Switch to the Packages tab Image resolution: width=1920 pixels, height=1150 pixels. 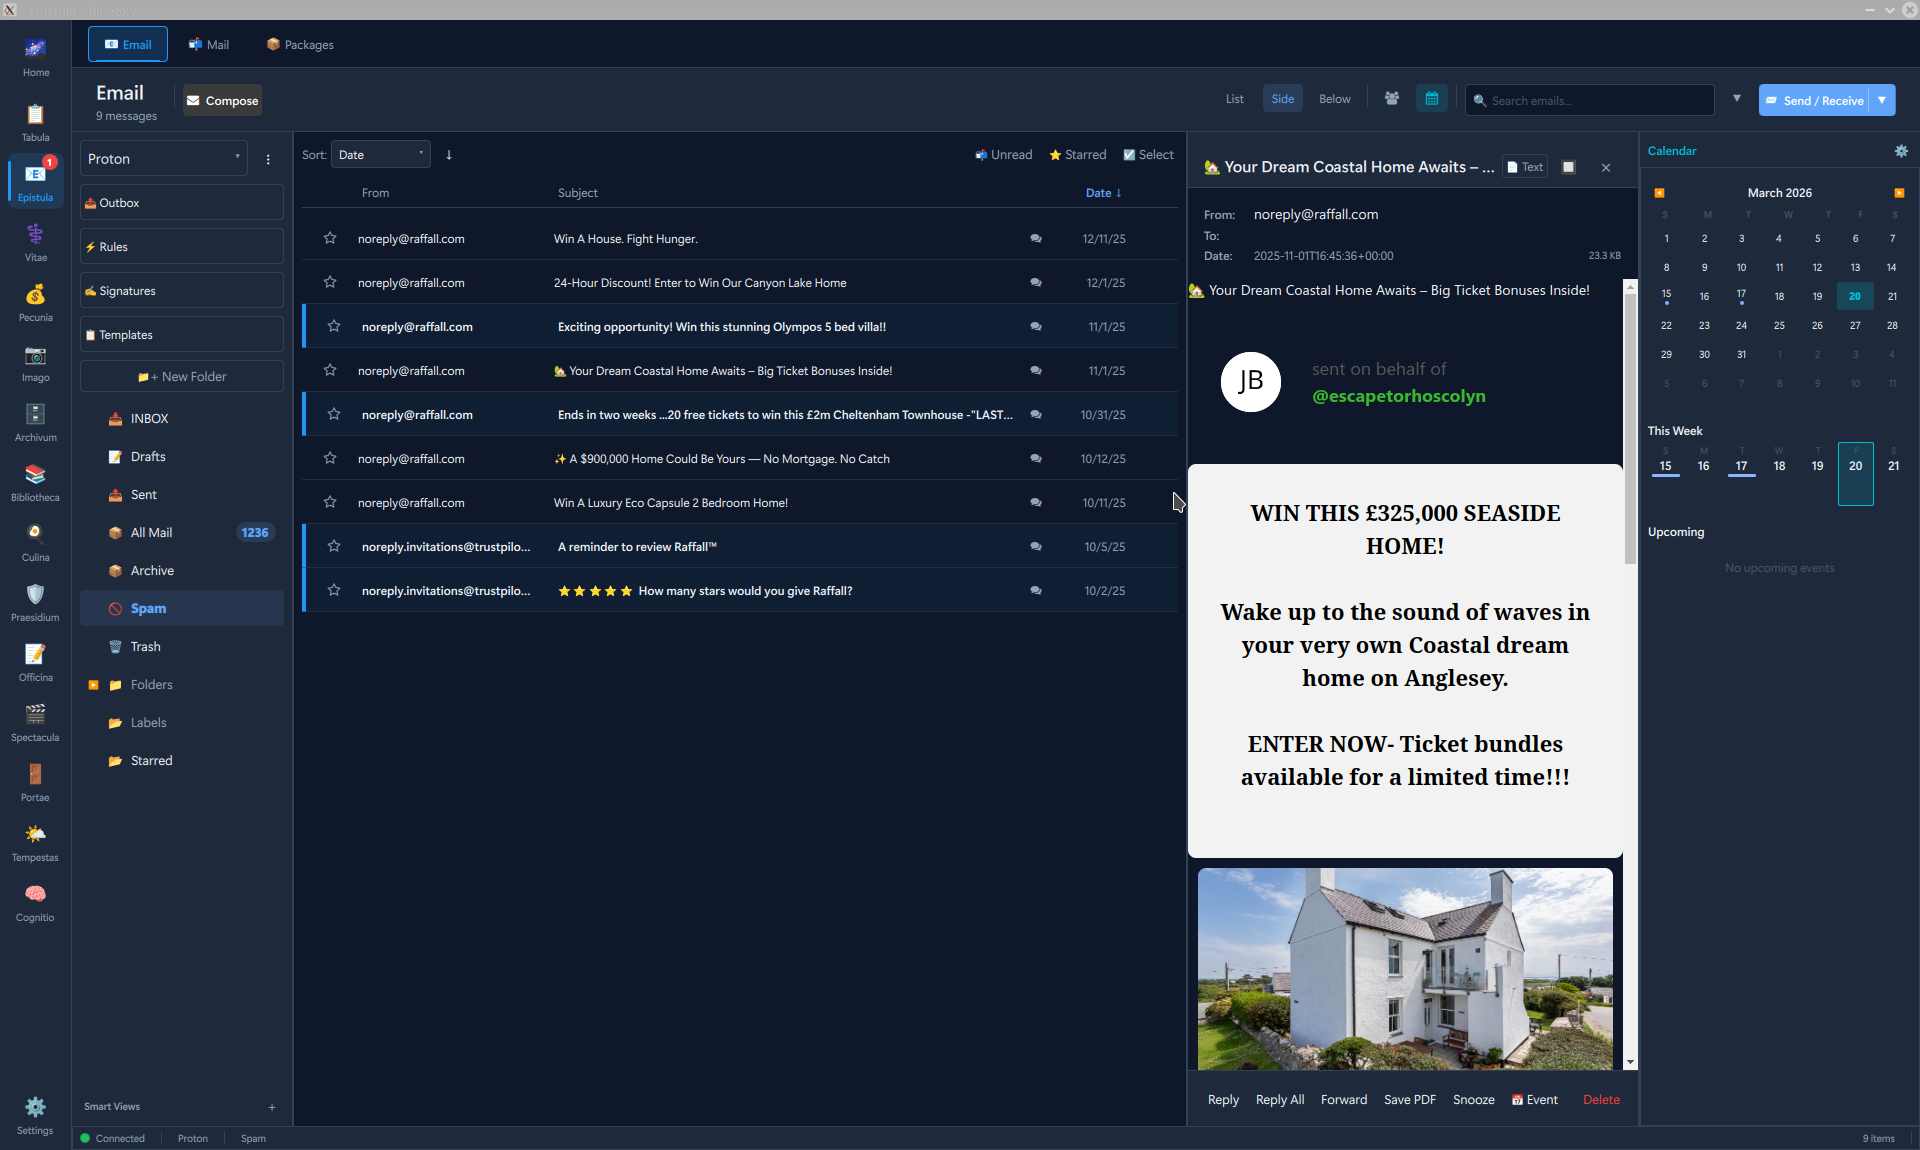(x=298, y=44)
